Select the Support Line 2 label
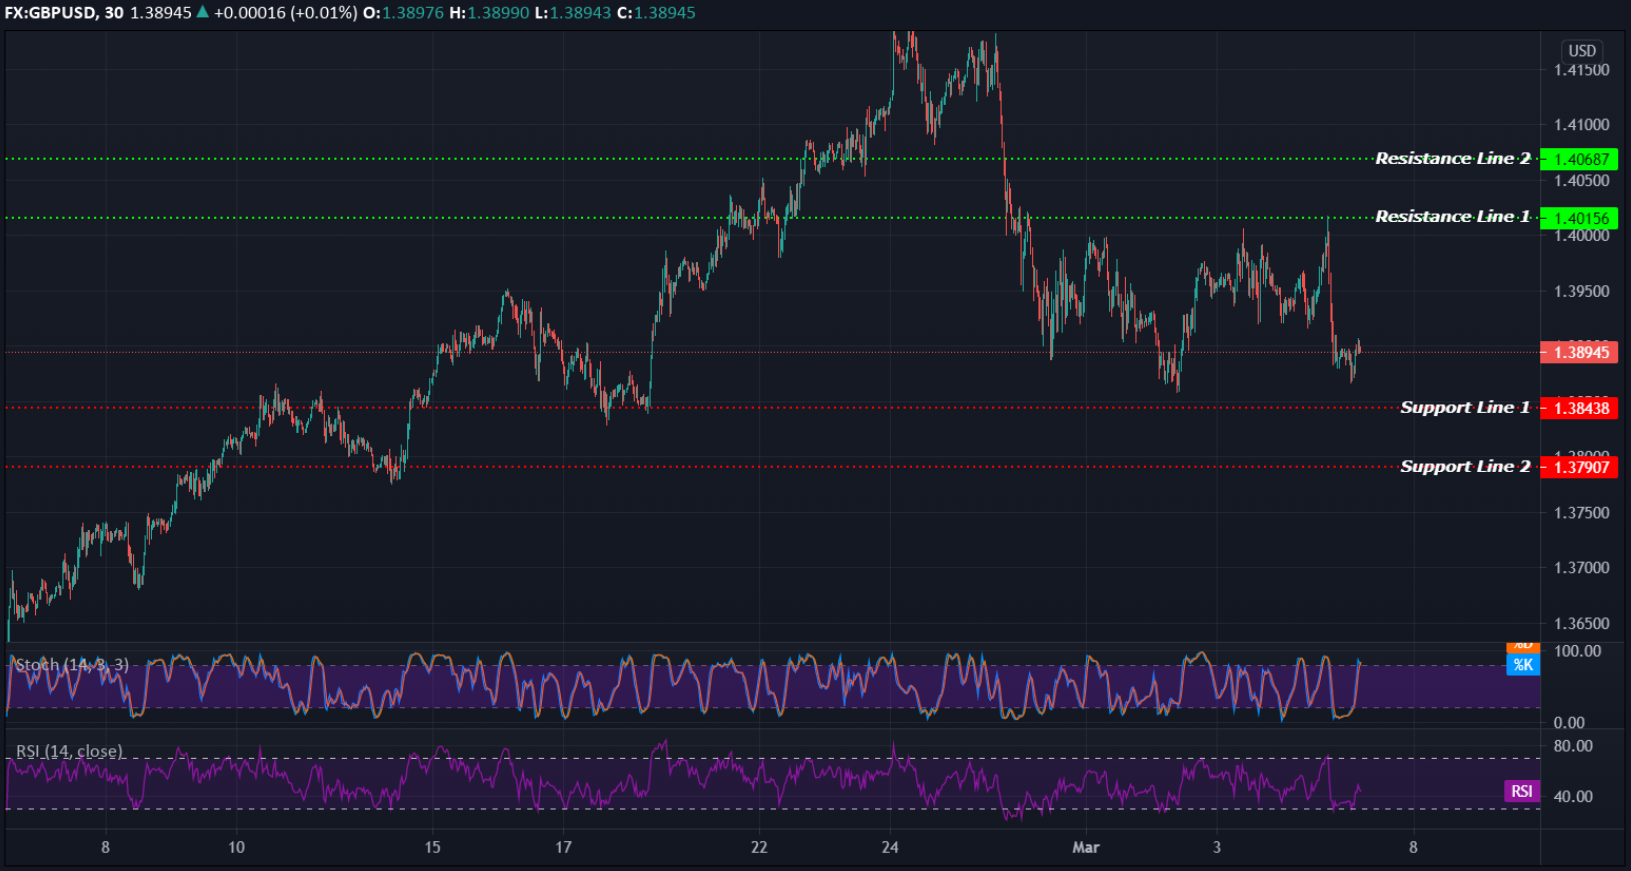Viewport: 1631px width, 871px height. click(1465, 466)
